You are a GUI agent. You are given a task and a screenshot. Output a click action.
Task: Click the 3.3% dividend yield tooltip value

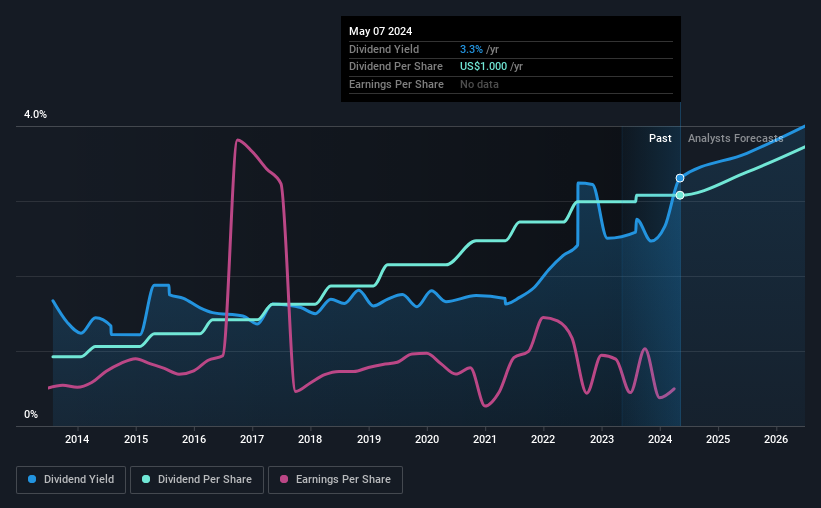(469, 49)
